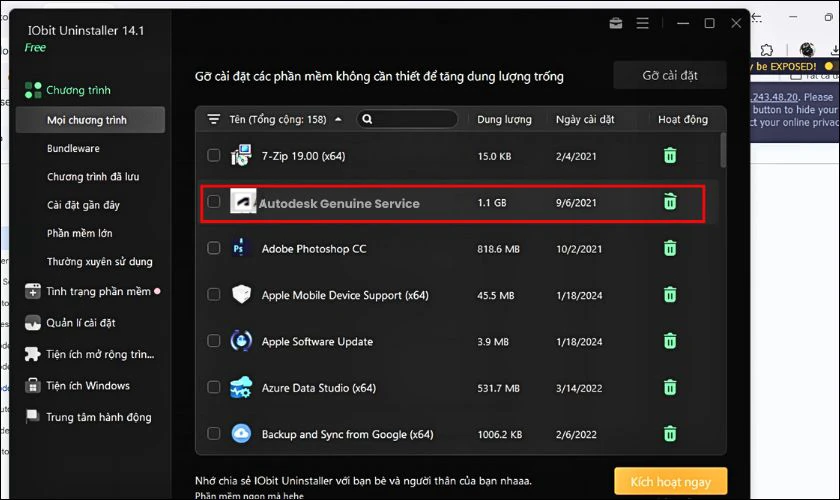Screen dimensions: 840x500
Task: Sort by Dung lượng column
Action: pos(504,120)
